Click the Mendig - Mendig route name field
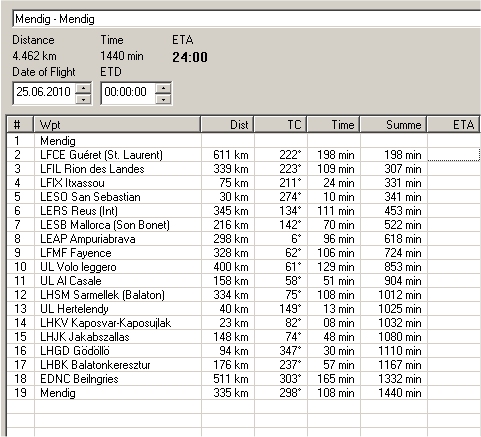The width and height of the screenshot is (481, 437). (247, 19)
